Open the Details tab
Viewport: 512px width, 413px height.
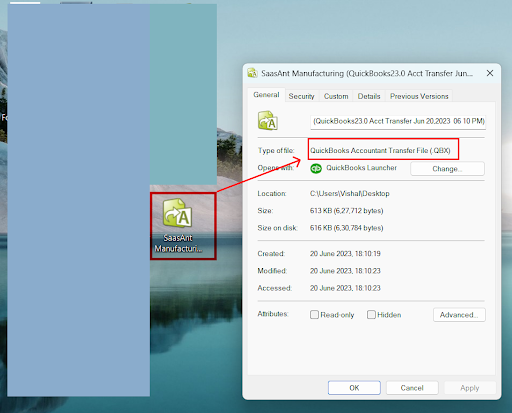[x=369, y=96]
